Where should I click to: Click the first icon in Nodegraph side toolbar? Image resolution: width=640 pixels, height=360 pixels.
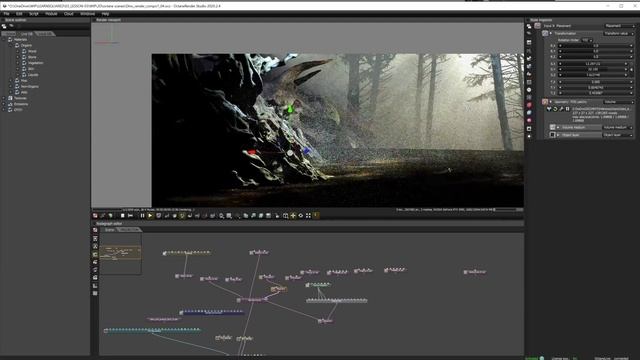point(95,230)
